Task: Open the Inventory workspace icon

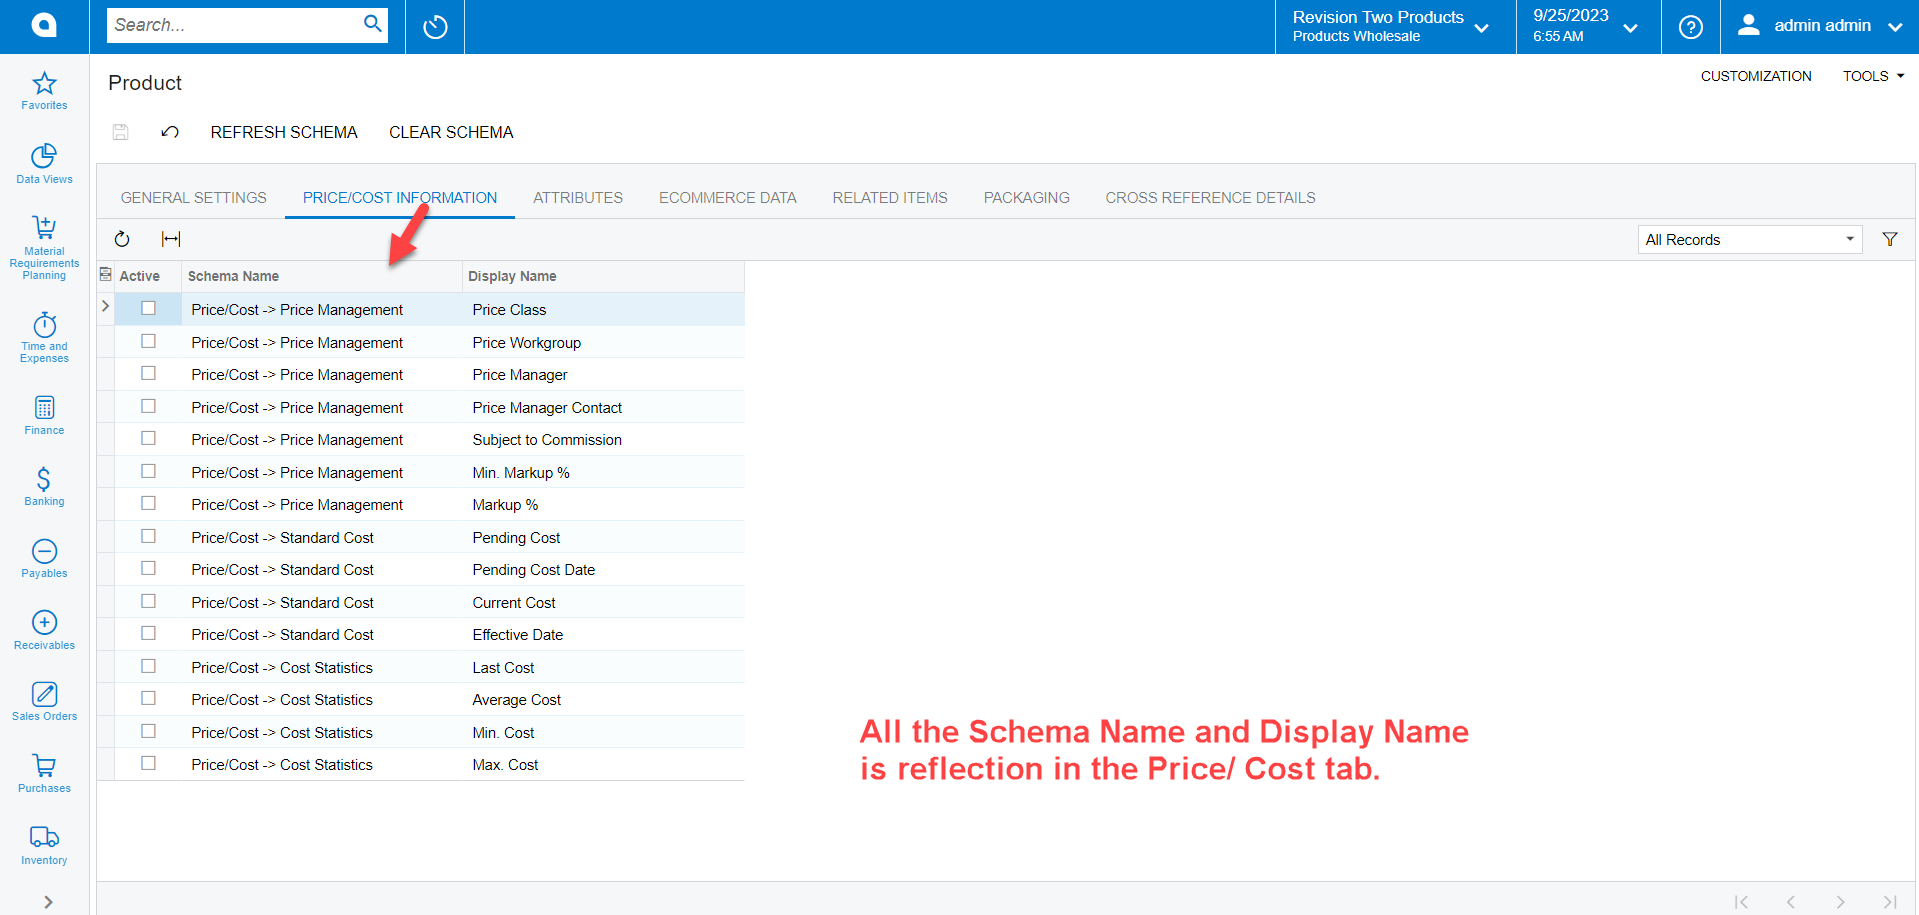Action: pyautogui.click(x=43, y=843)
